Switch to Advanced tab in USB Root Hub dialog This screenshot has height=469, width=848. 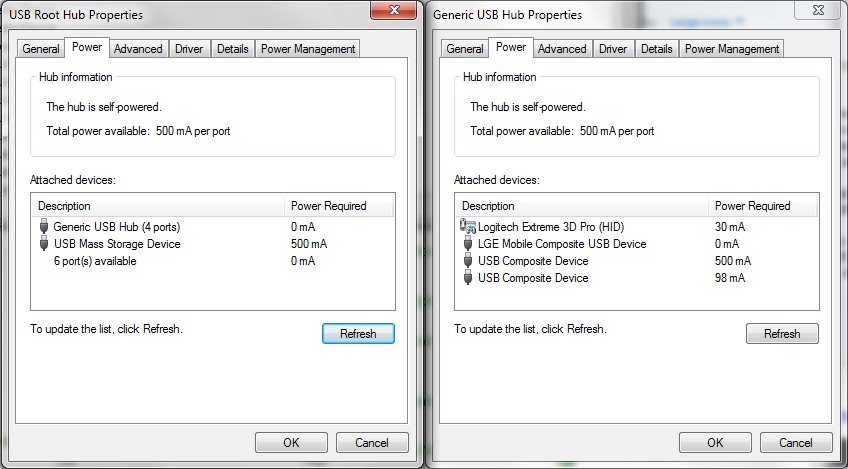[138, 49]
